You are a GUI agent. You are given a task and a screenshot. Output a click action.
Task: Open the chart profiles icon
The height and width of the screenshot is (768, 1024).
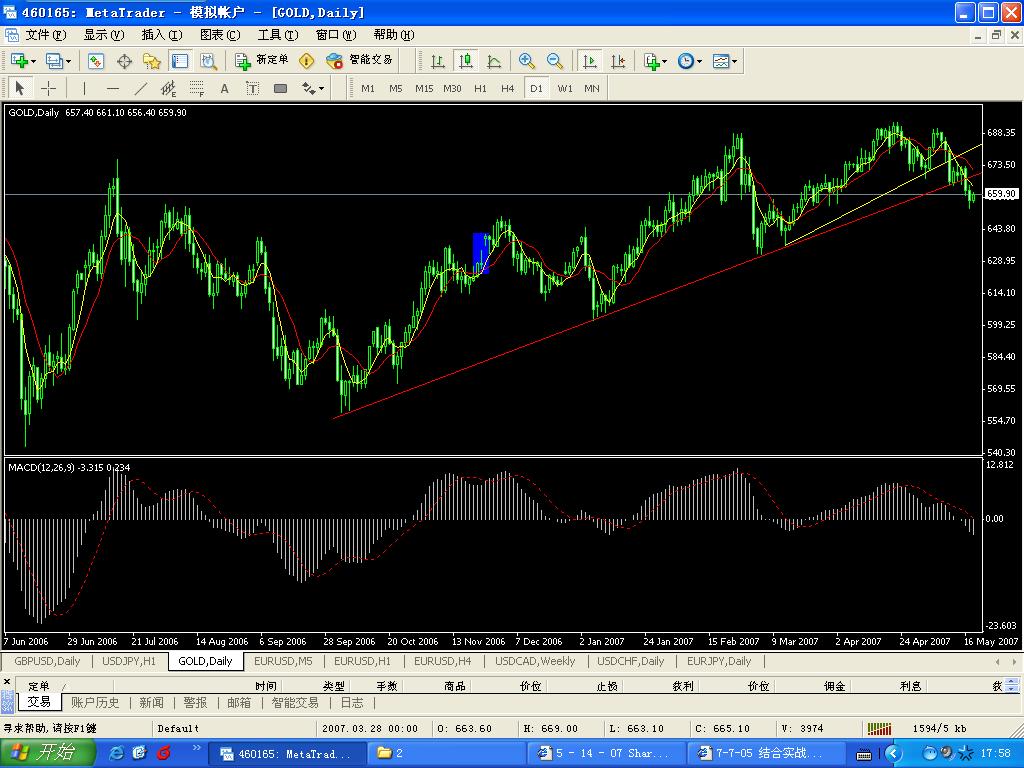click(54, 61)
